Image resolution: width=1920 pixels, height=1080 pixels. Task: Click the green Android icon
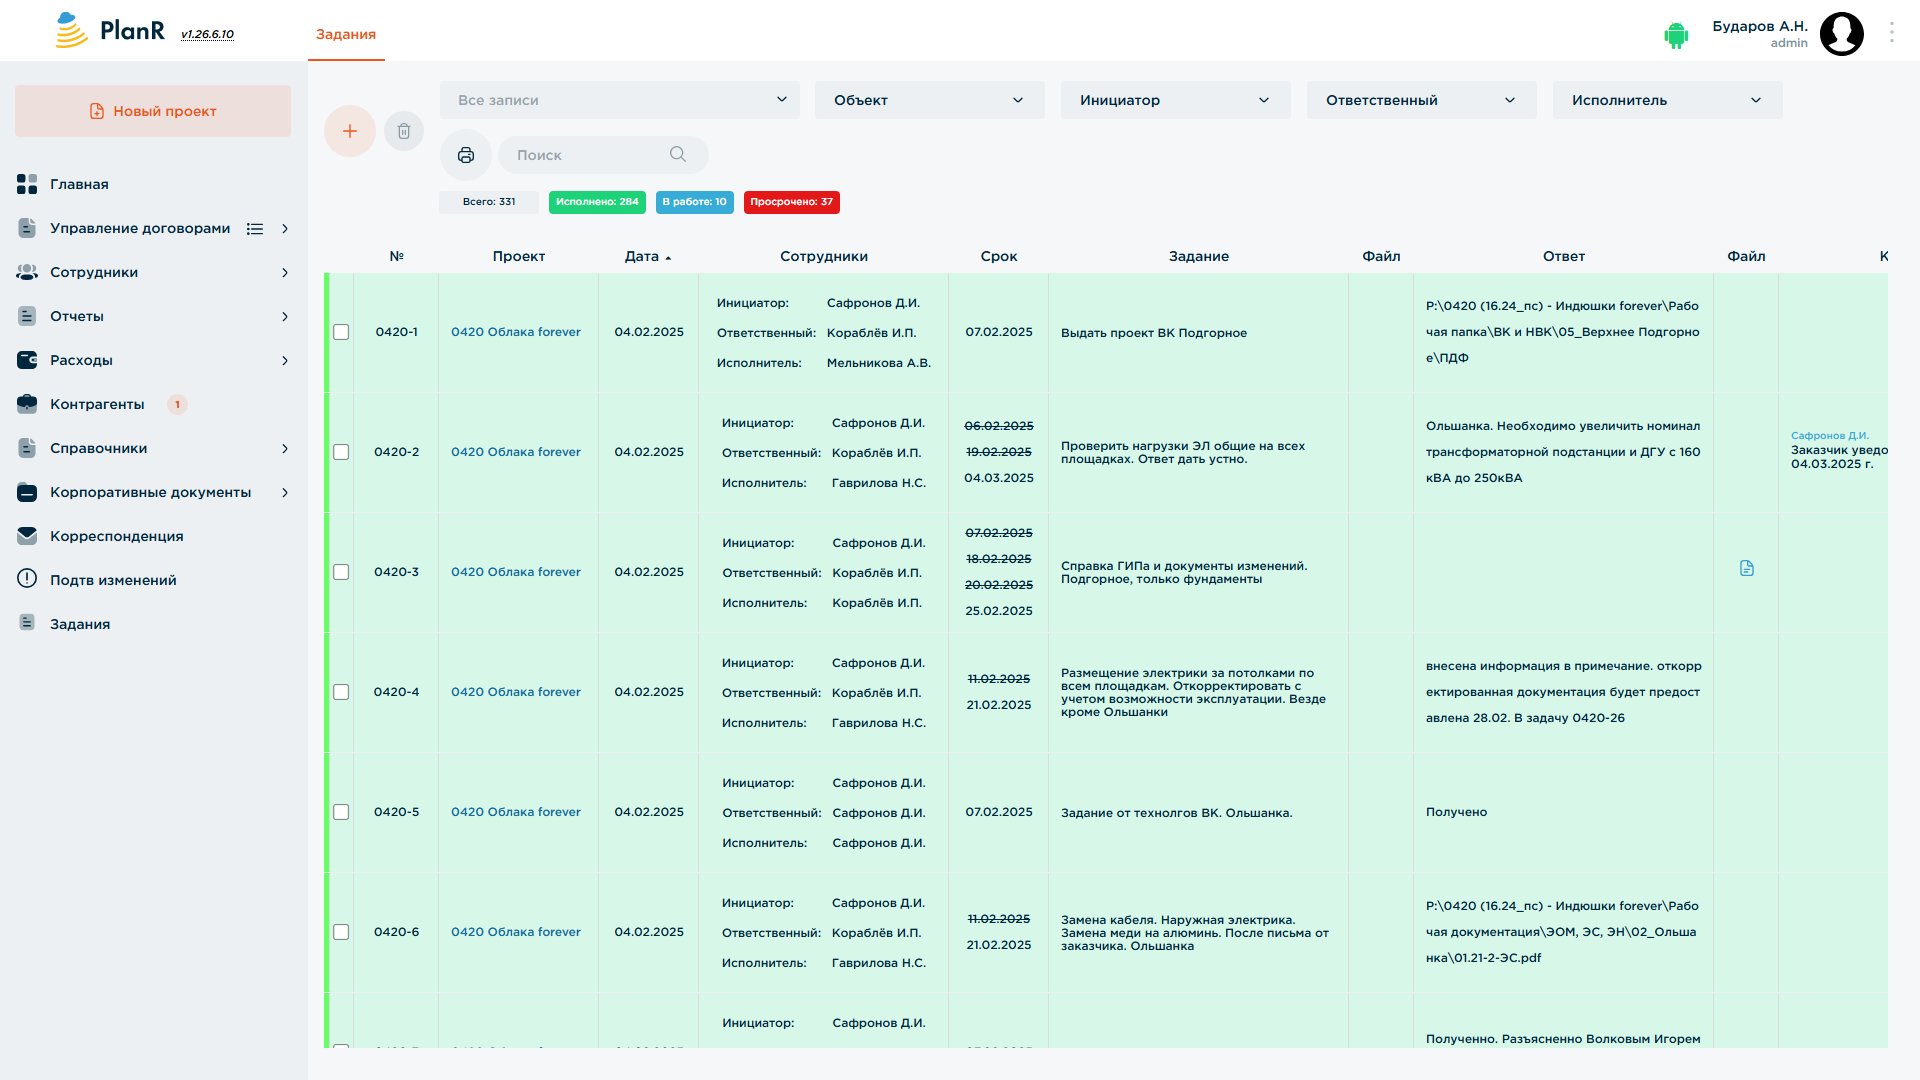pyautogui.click(x=1676, y=35)
